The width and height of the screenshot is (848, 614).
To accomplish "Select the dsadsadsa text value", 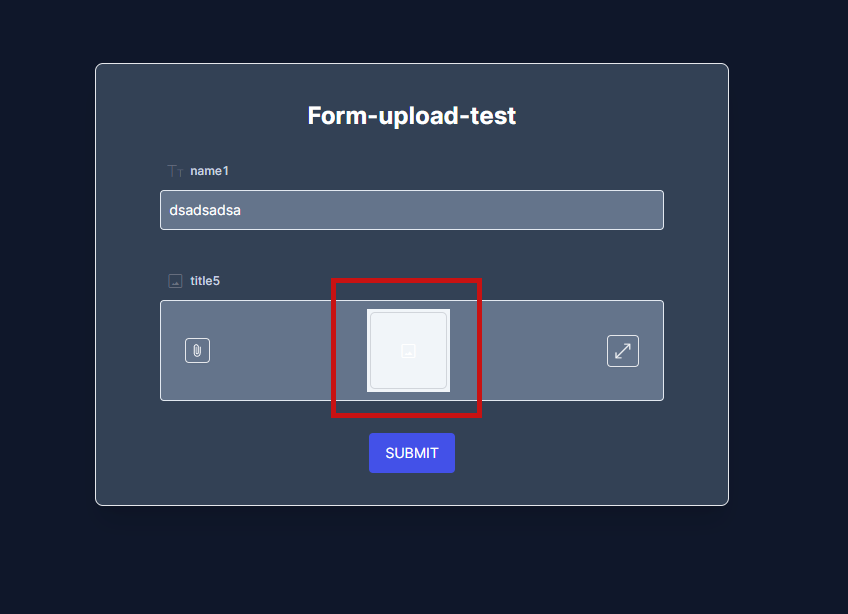I will pyautogui.click(x=203, y=210).
